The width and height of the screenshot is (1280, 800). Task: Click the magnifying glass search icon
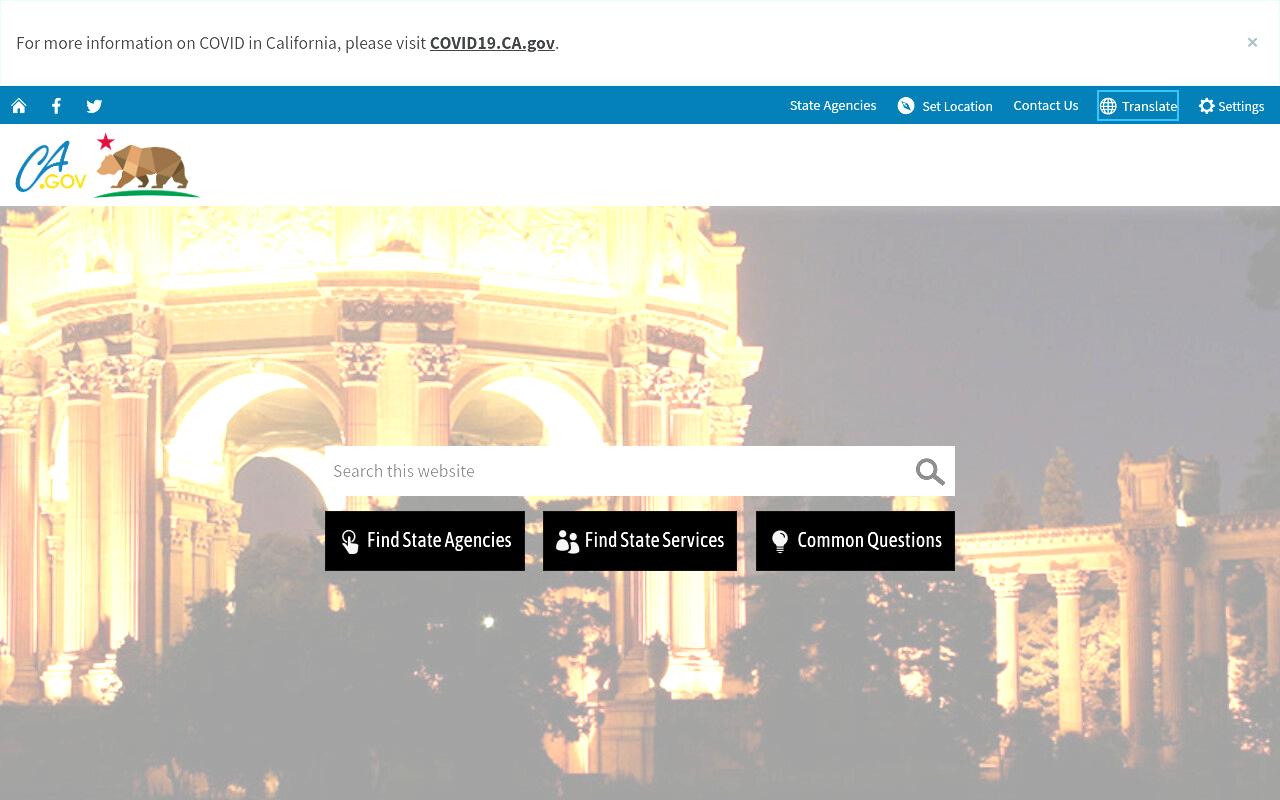coord(930,471)
